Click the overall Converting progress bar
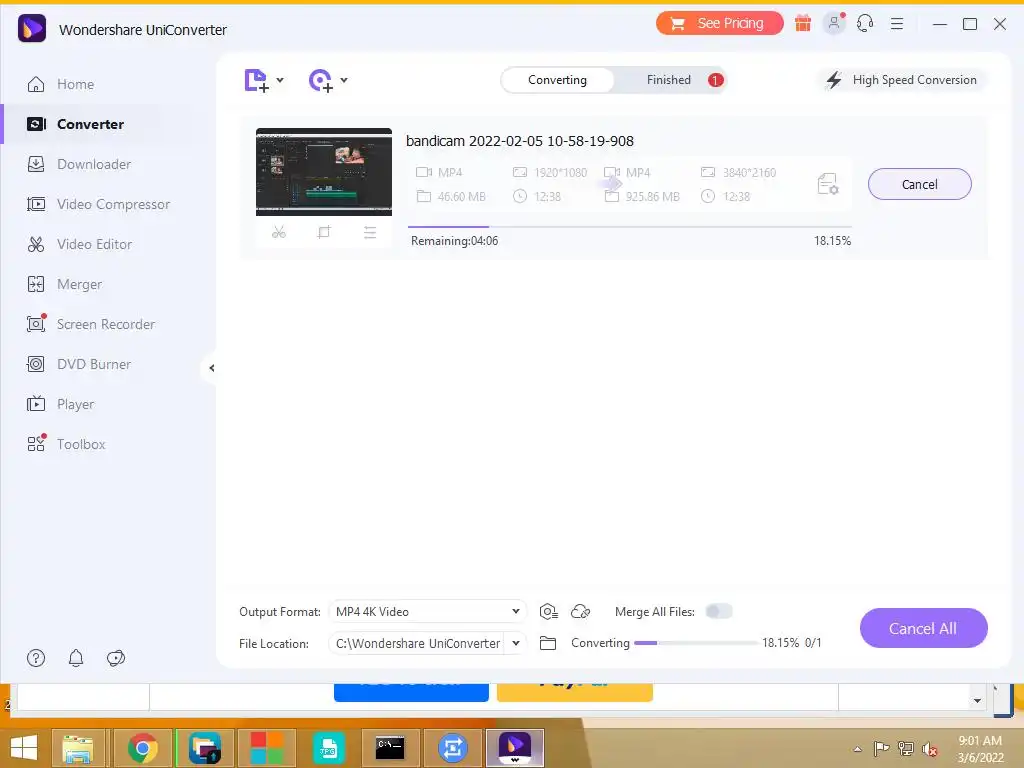Image resolution: width=1024 pixels, height=768 pixels. pos(696,643)
